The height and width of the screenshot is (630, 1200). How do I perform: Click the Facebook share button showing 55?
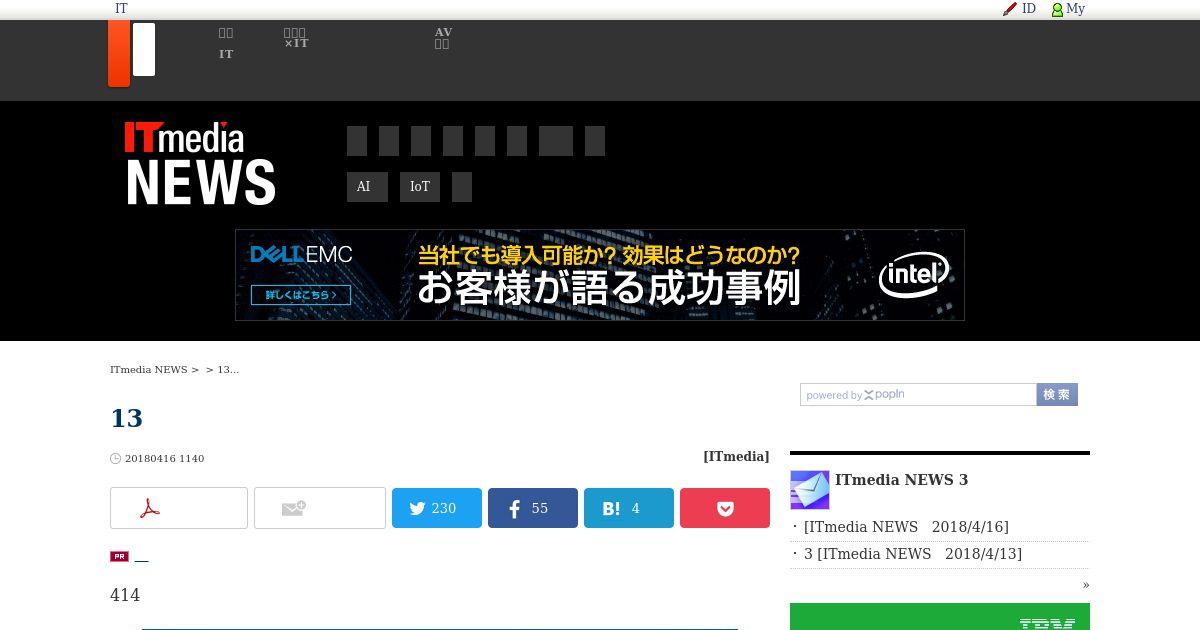(x=533, y=508)
